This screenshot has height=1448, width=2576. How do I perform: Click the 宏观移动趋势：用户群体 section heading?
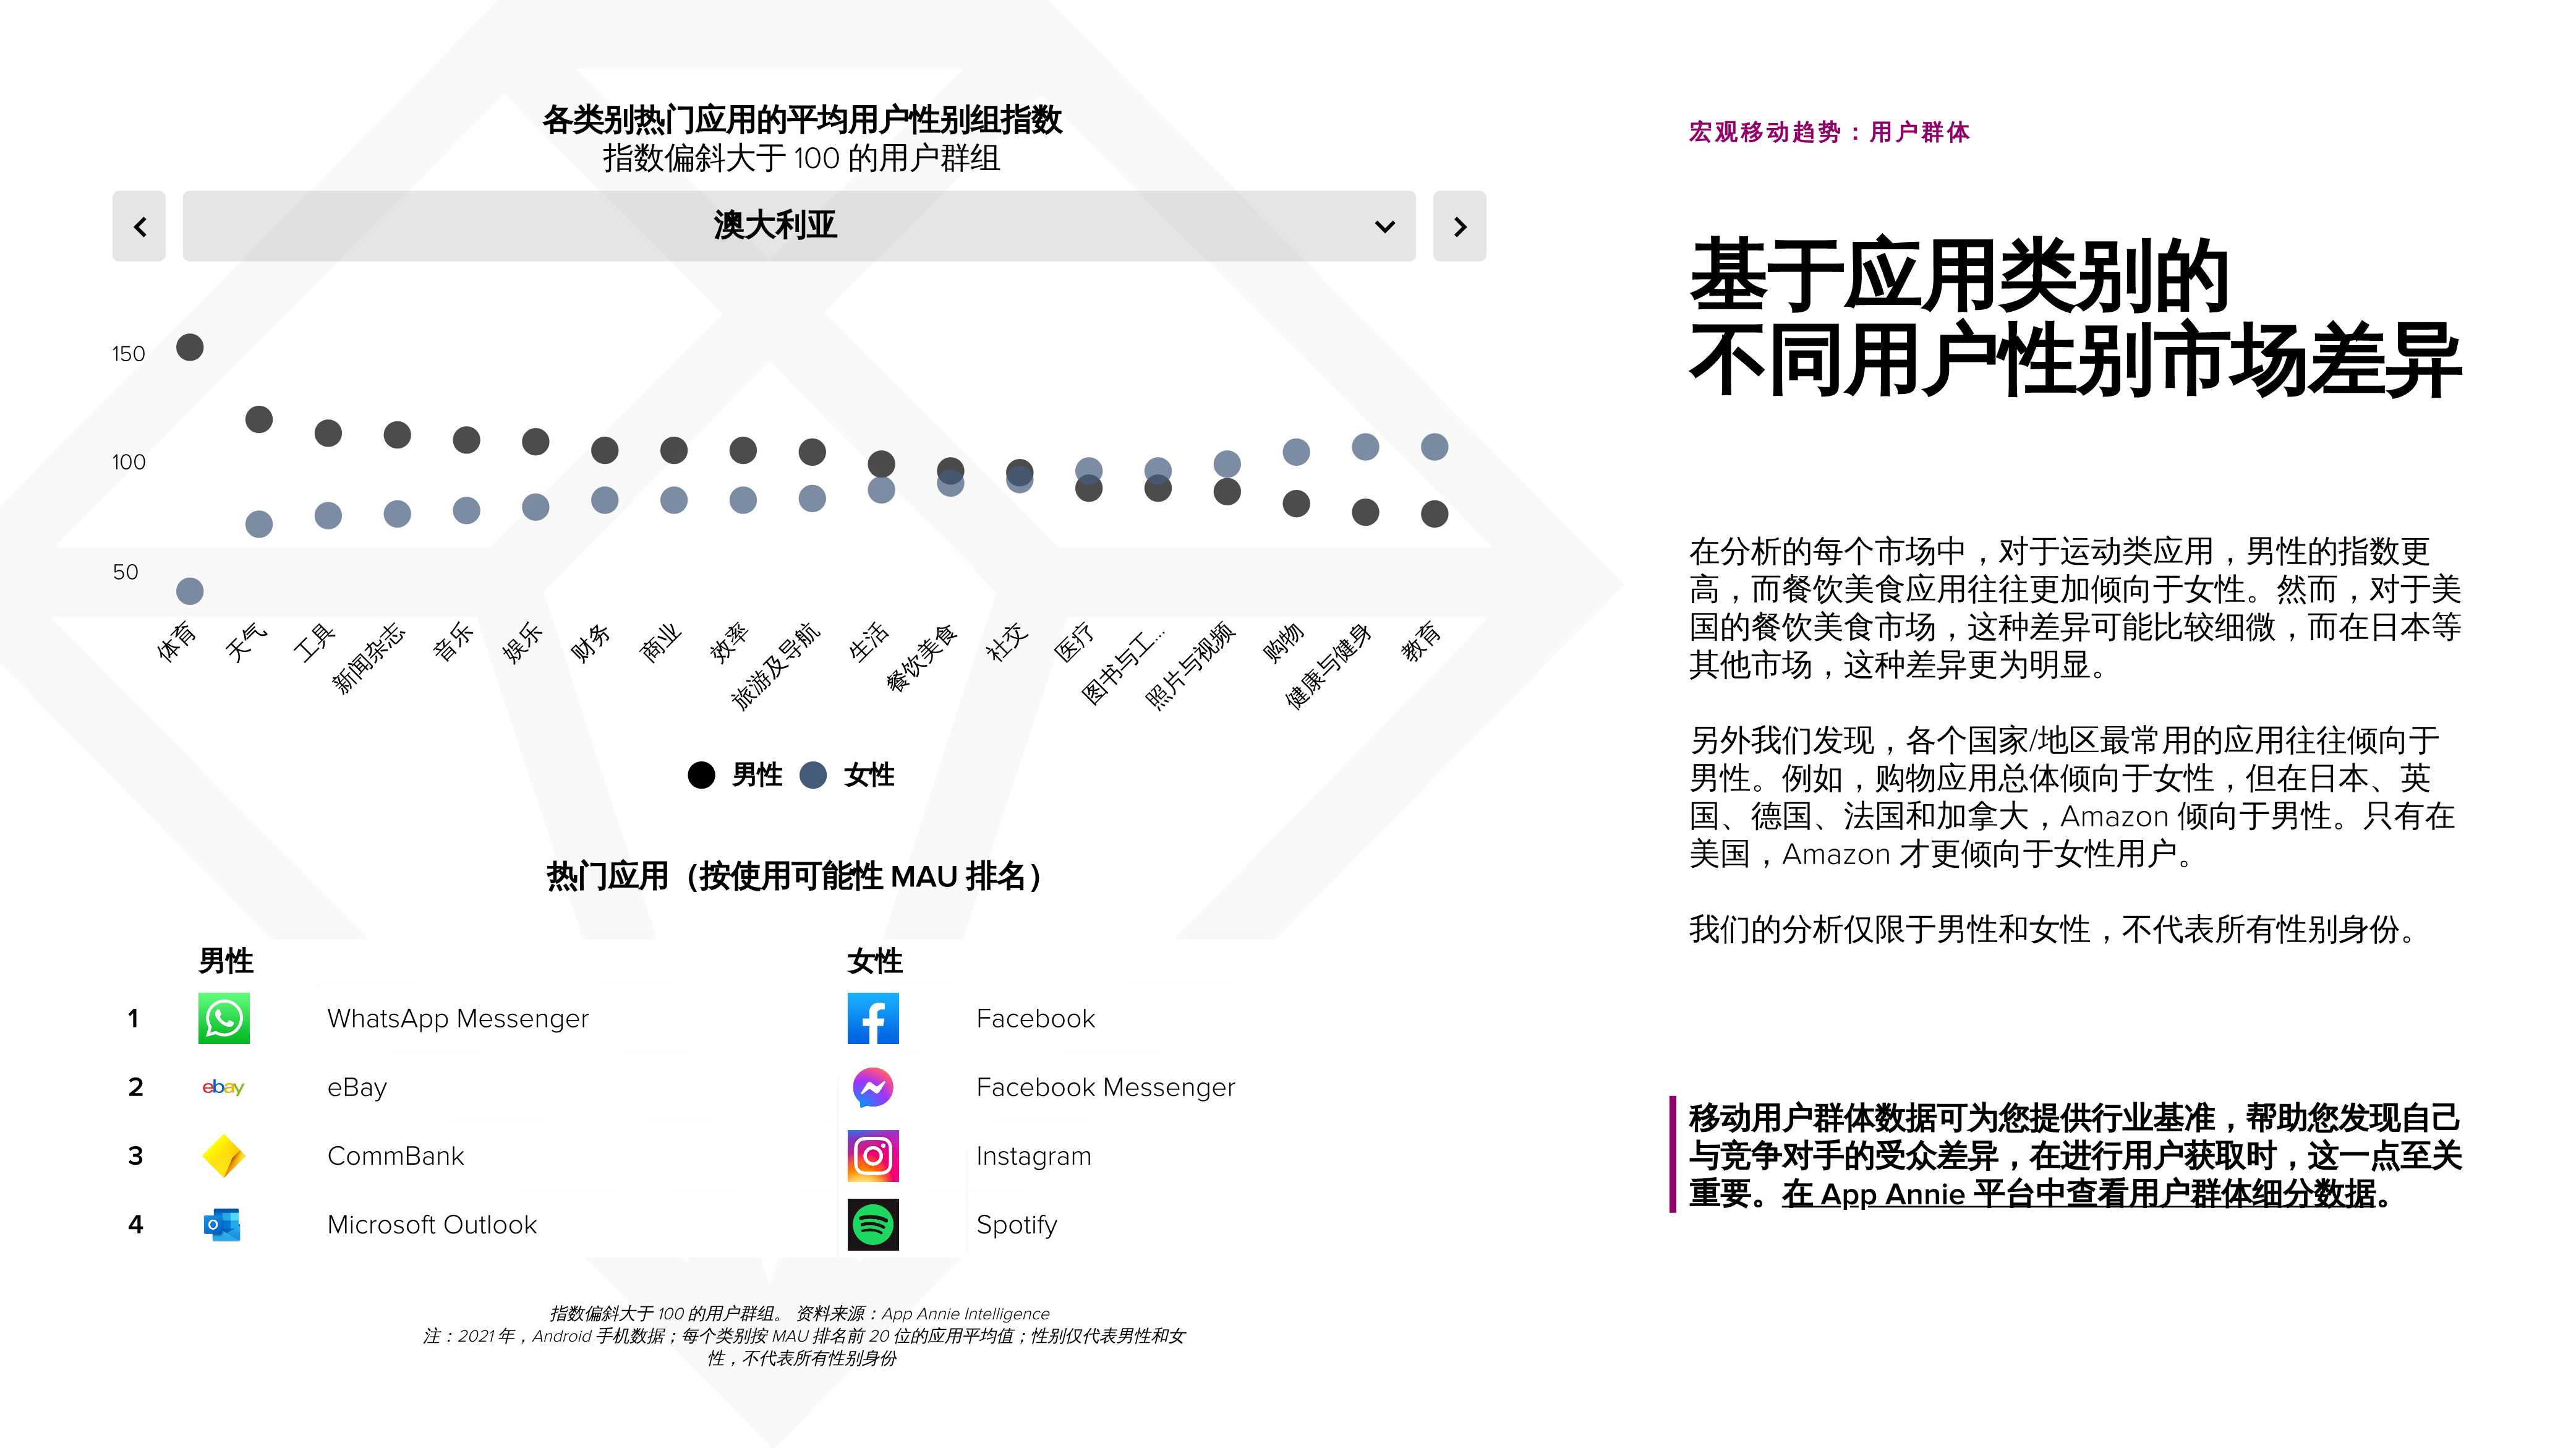click(x=1829, y=132)
